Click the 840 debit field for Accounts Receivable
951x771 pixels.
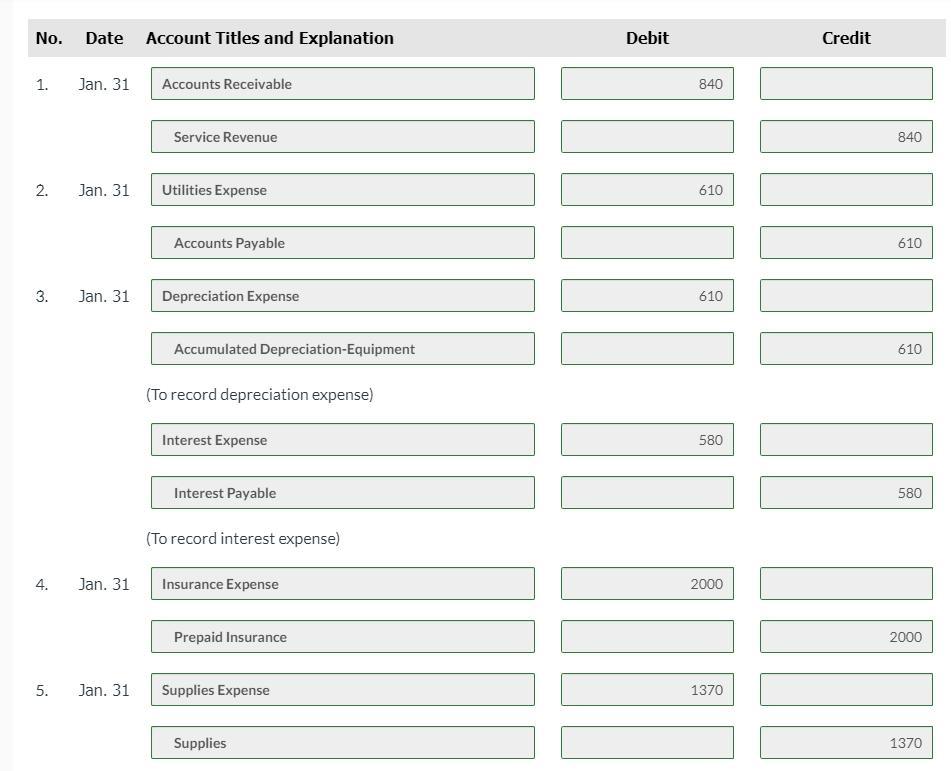coord(646,84)
